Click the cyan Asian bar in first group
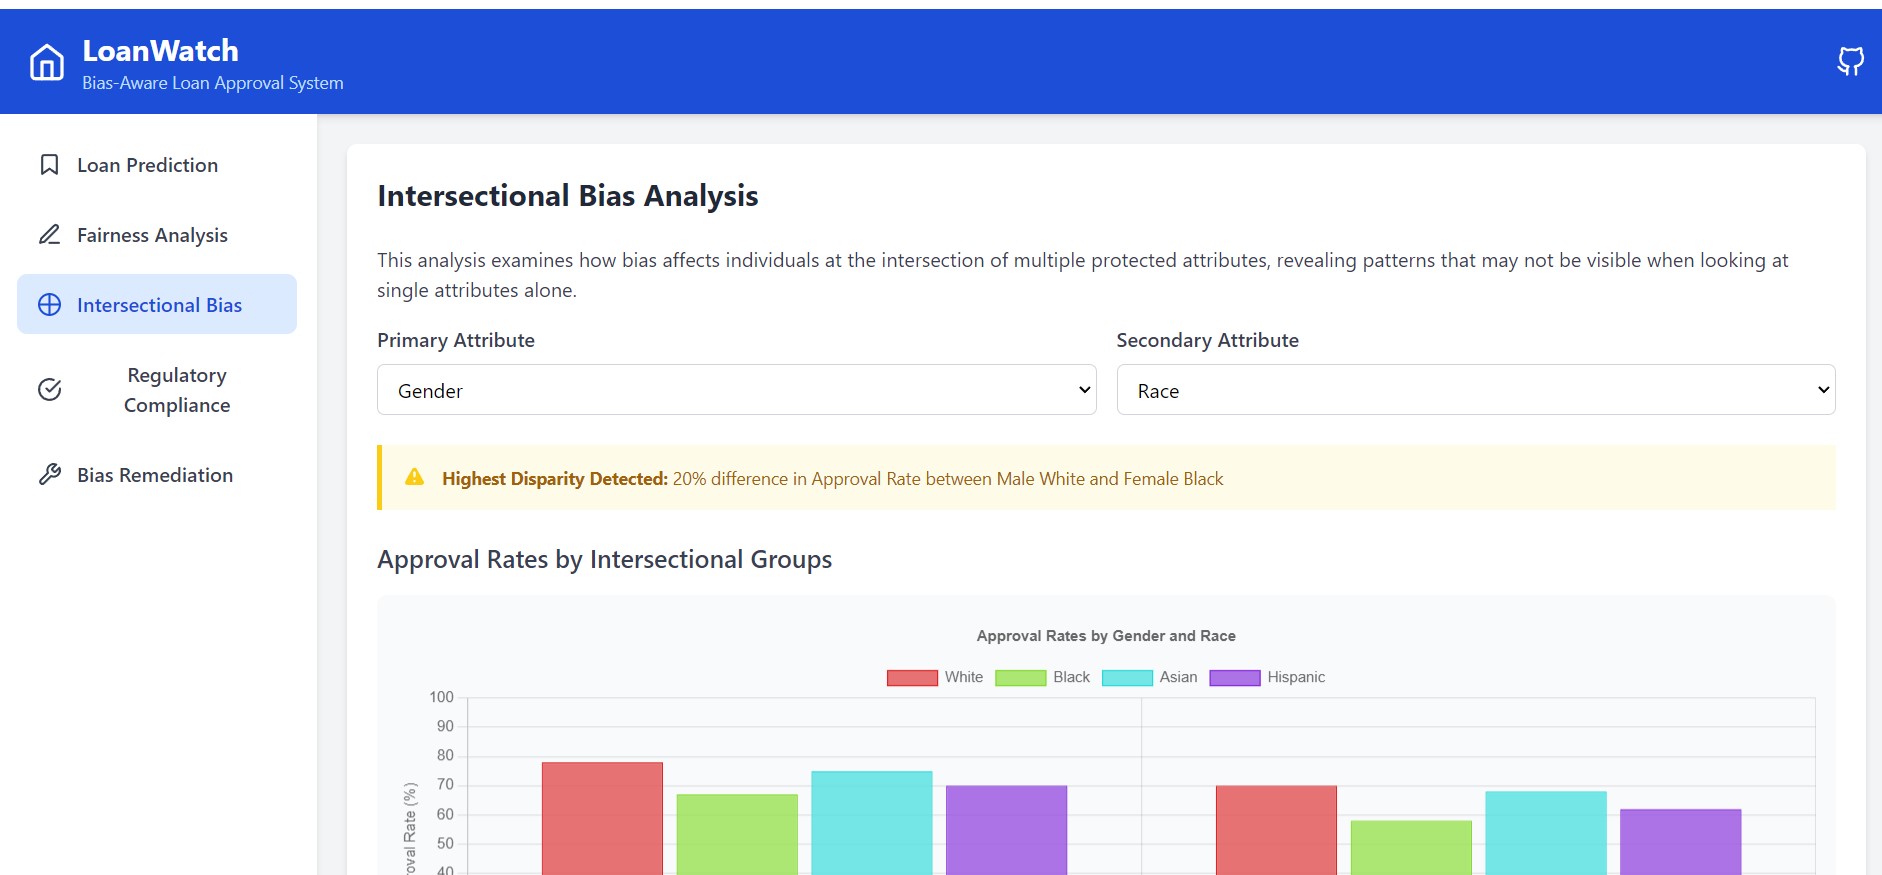 872,822
